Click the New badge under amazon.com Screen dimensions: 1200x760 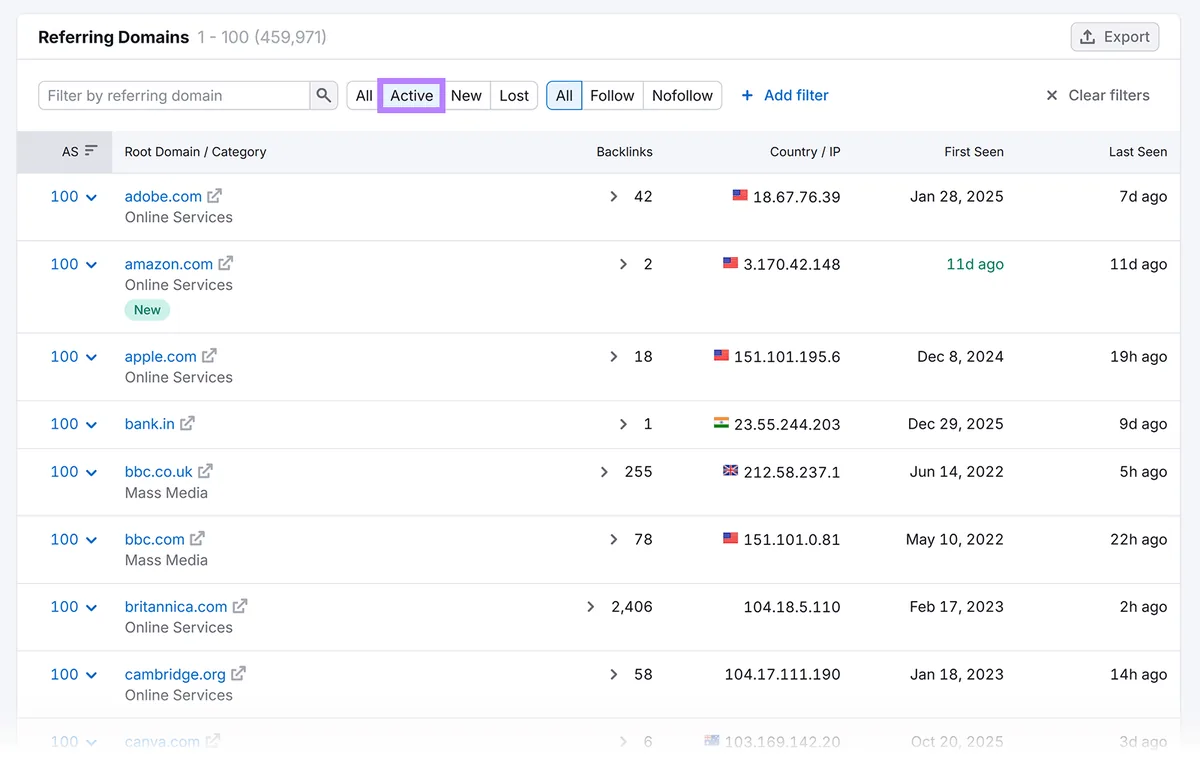pos(147,310)
